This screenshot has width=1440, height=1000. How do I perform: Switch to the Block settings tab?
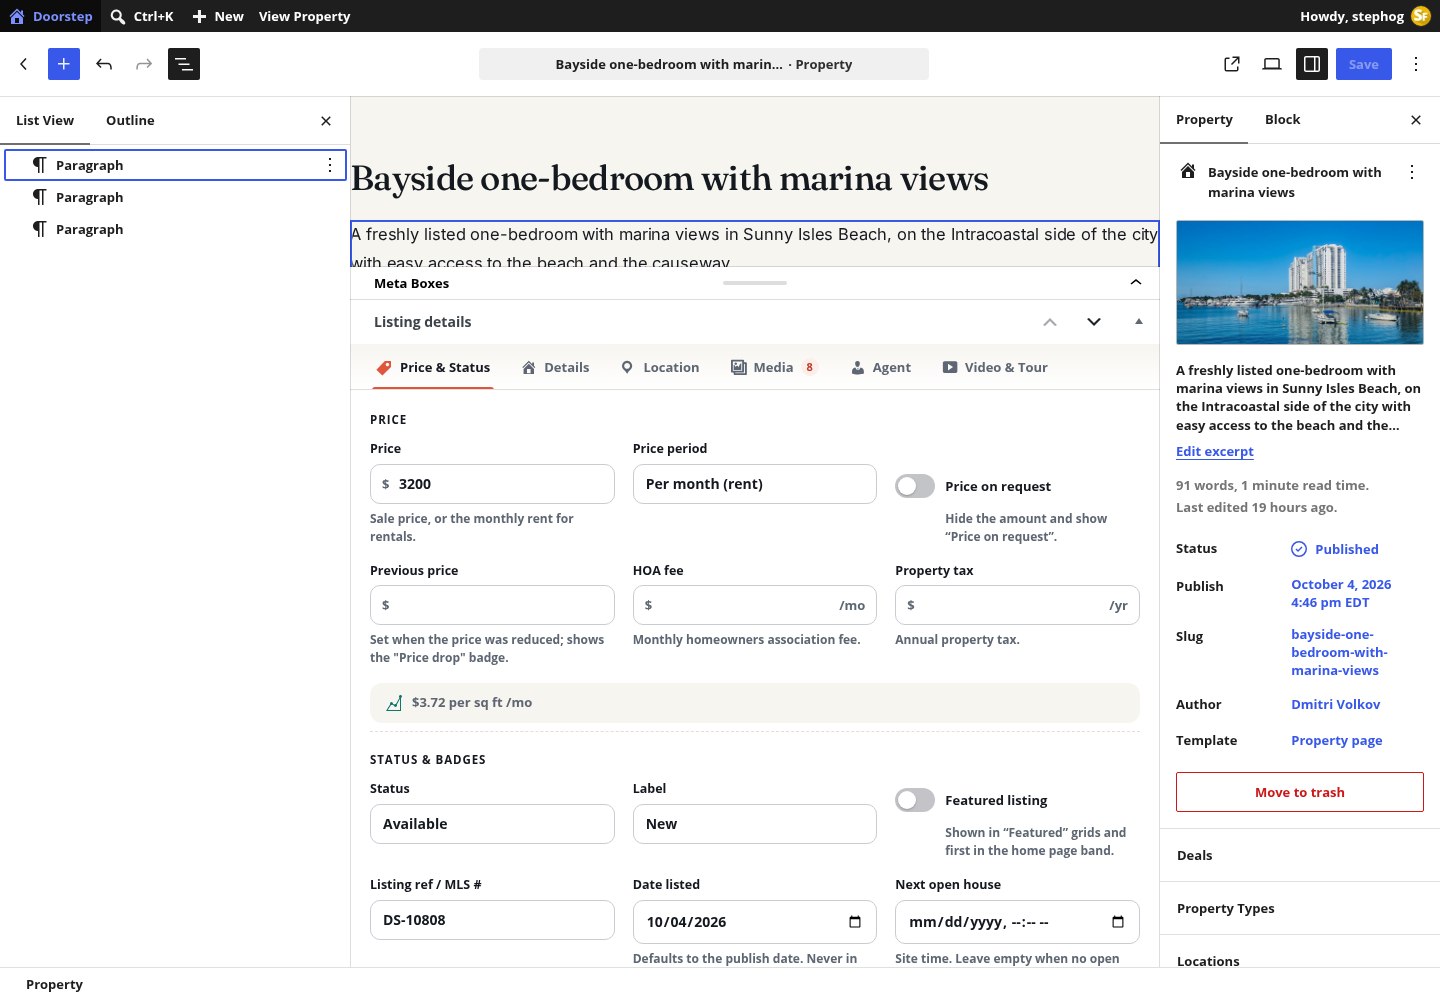point(1282,120)
